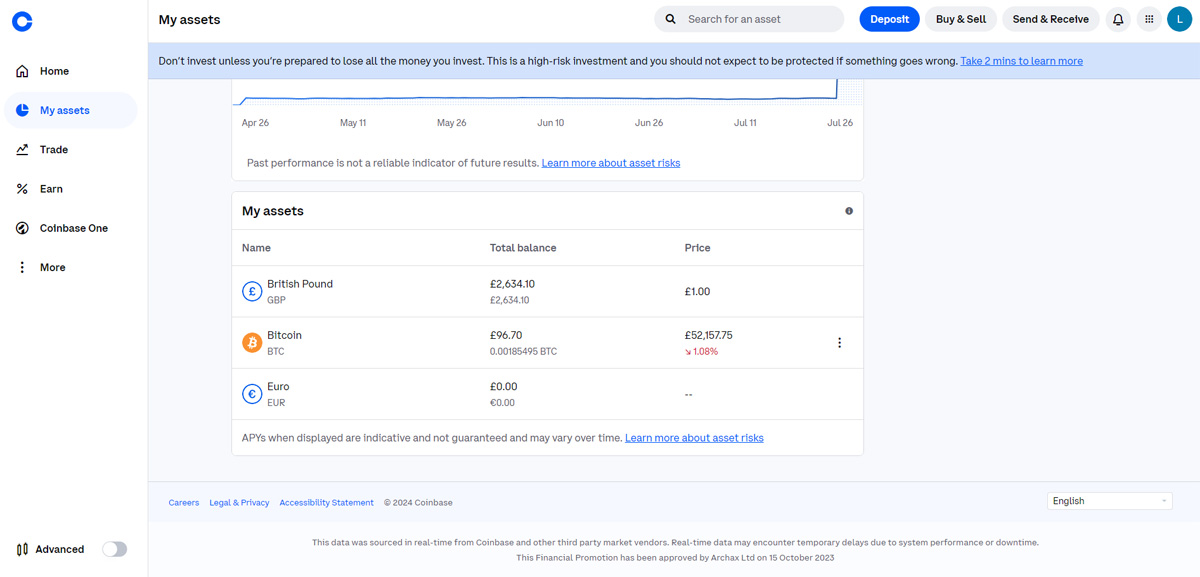This screenshot has width=1200, height=577.
Task: Click the Jul 26 chart date label
Action: pos(840,123)
